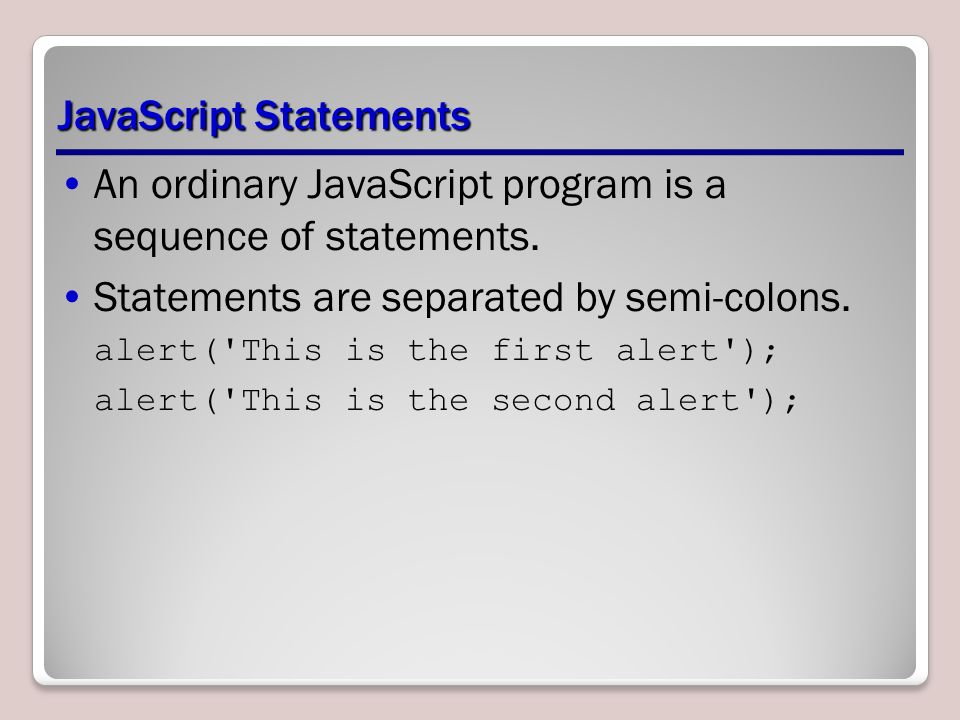Click the word "separated" in second bullet

[x=471, y=299]
